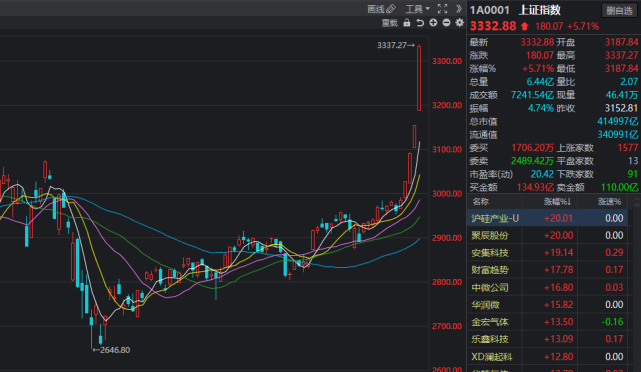
Task: Click the 重载 reload chart button
Action: tap(390, 23)
